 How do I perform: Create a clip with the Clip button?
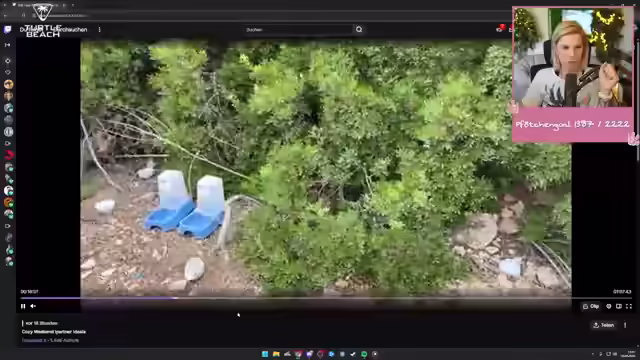coord(591,306)
